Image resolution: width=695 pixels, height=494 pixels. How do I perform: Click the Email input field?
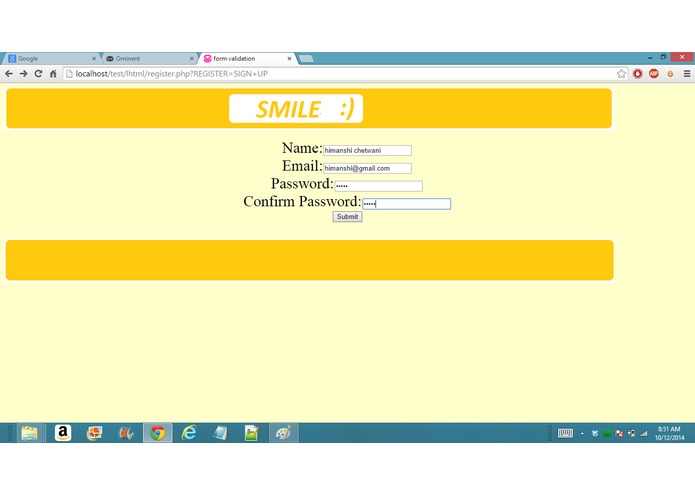point(367,168)
